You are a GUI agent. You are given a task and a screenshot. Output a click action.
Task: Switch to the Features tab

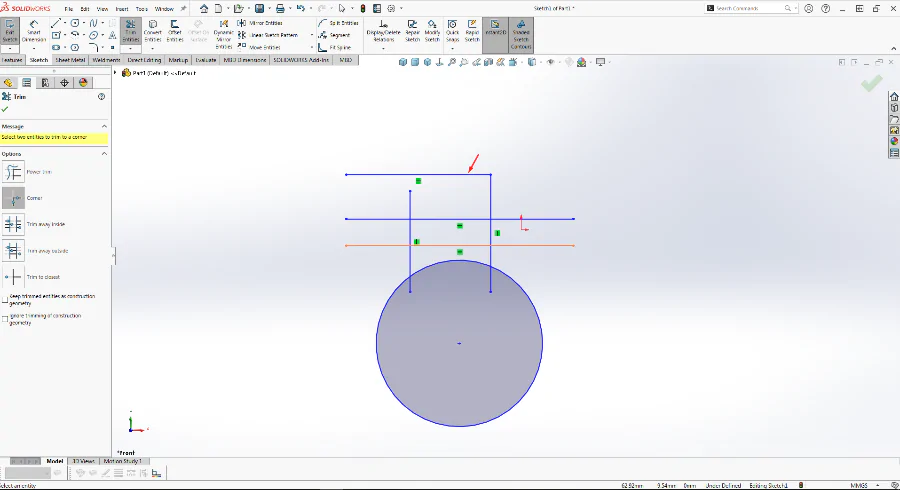coord(11,60)
